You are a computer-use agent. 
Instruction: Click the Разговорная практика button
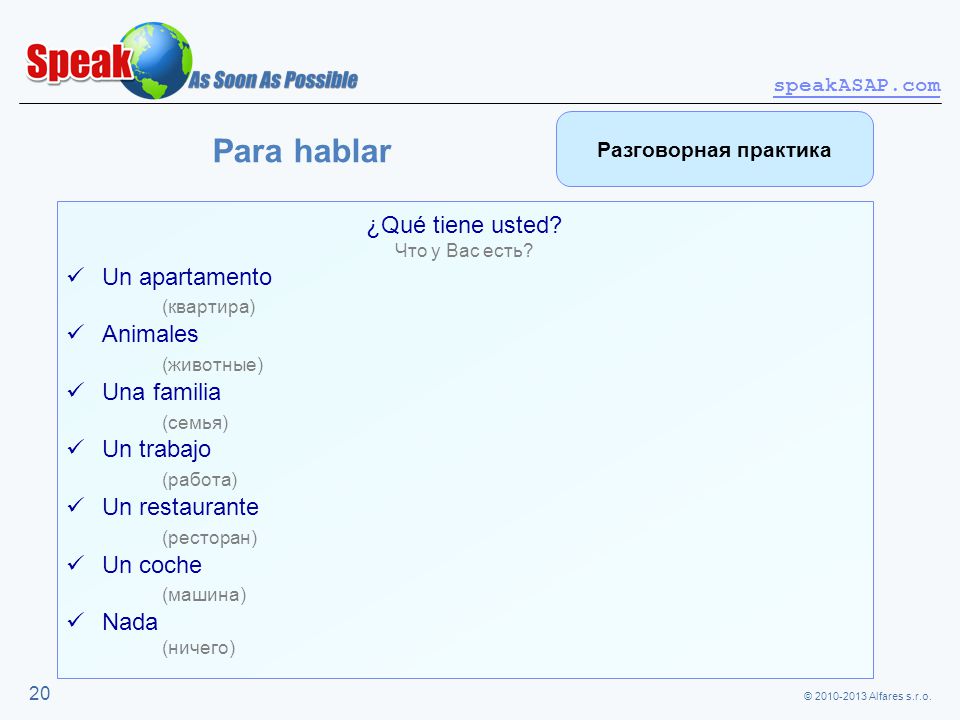714,149
